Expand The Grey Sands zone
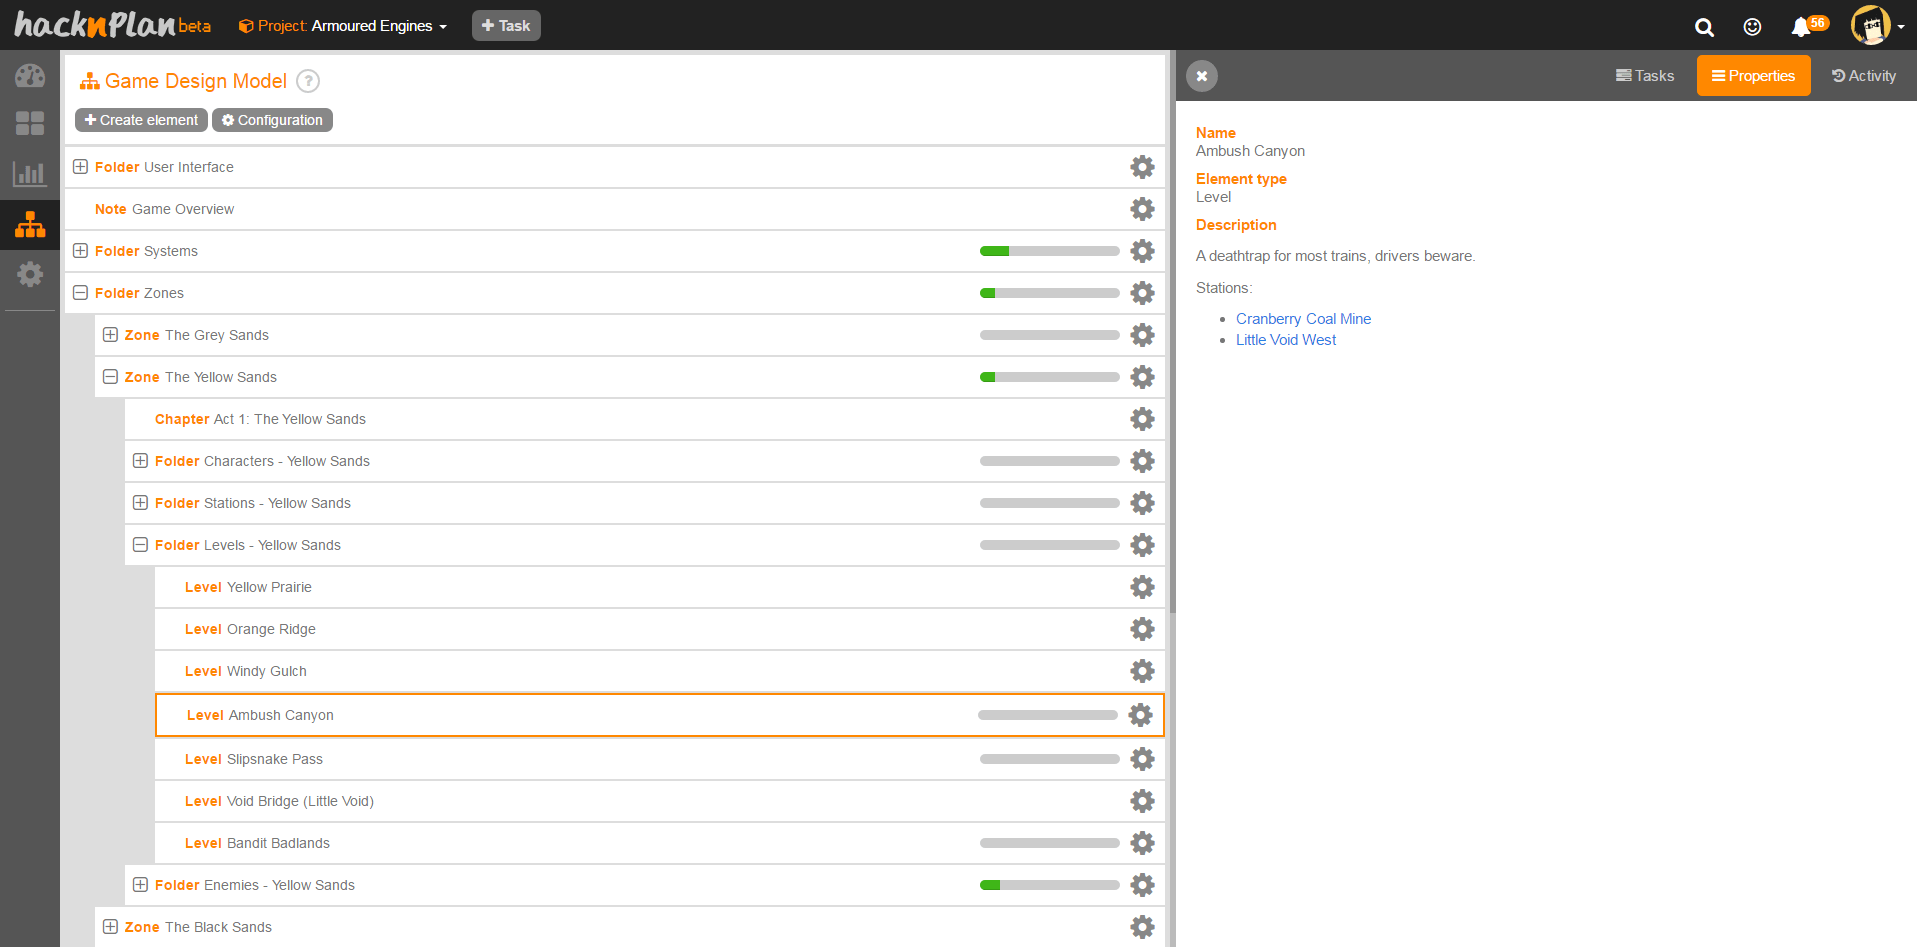The height and width of the screenshot is (947, 1917). pos(111,335)
